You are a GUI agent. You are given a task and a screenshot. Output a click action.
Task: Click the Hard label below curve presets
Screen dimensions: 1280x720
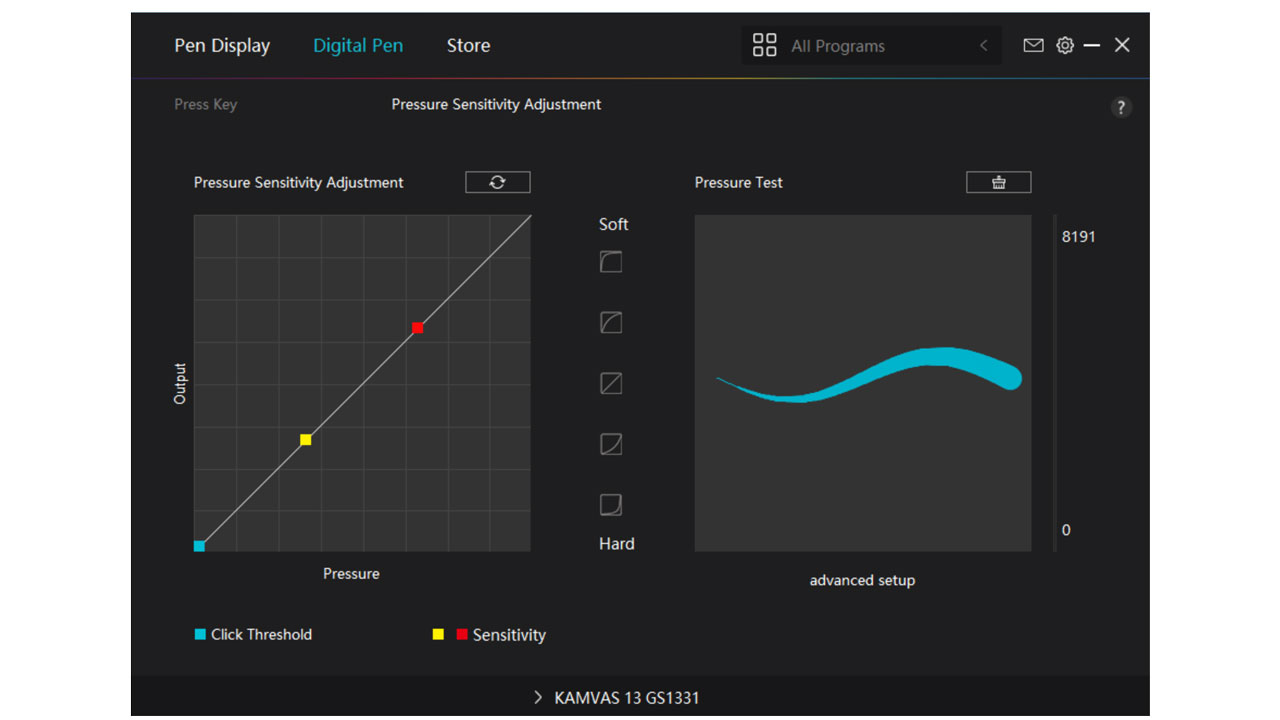(x=617, y=544)
